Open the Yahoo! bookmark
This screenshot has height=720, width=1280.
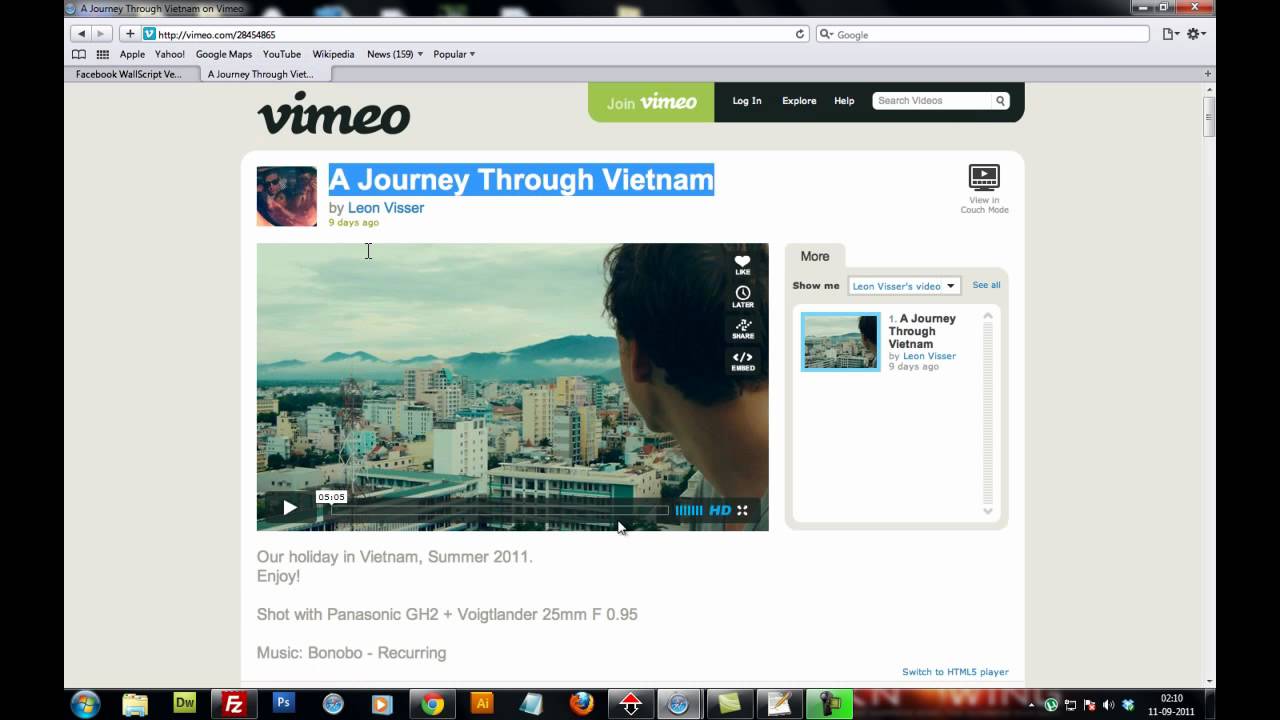tap(170, 54)
